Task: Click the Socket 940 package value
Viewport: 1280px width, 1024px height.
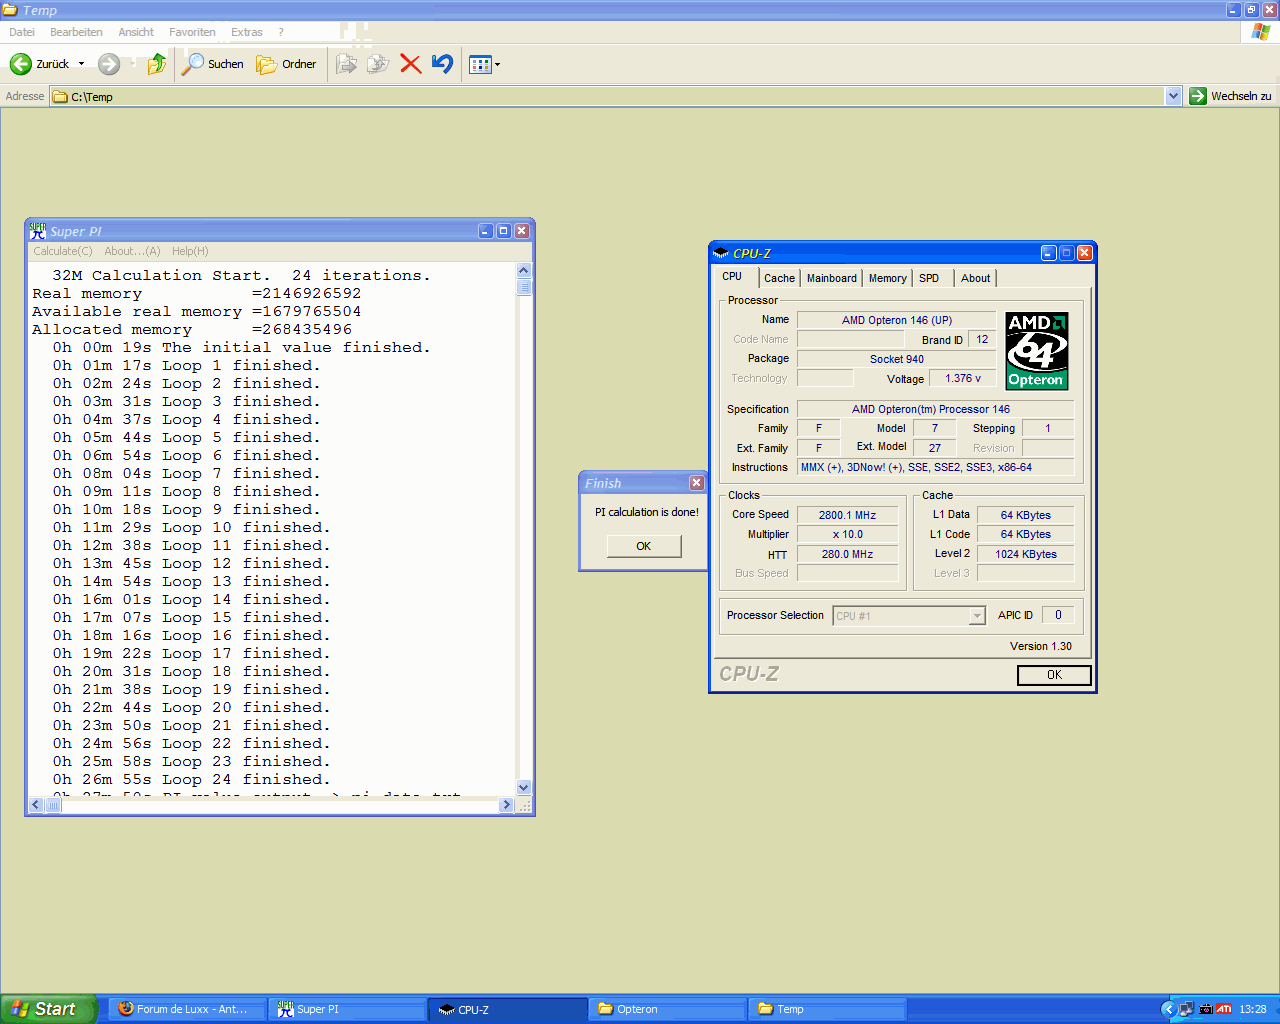Action: point(897,359)
